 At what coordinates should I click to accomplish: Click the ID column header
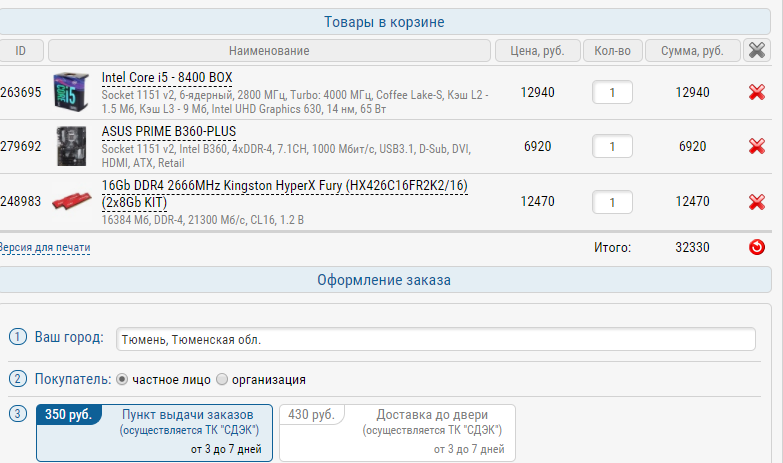tap(20, 50)
